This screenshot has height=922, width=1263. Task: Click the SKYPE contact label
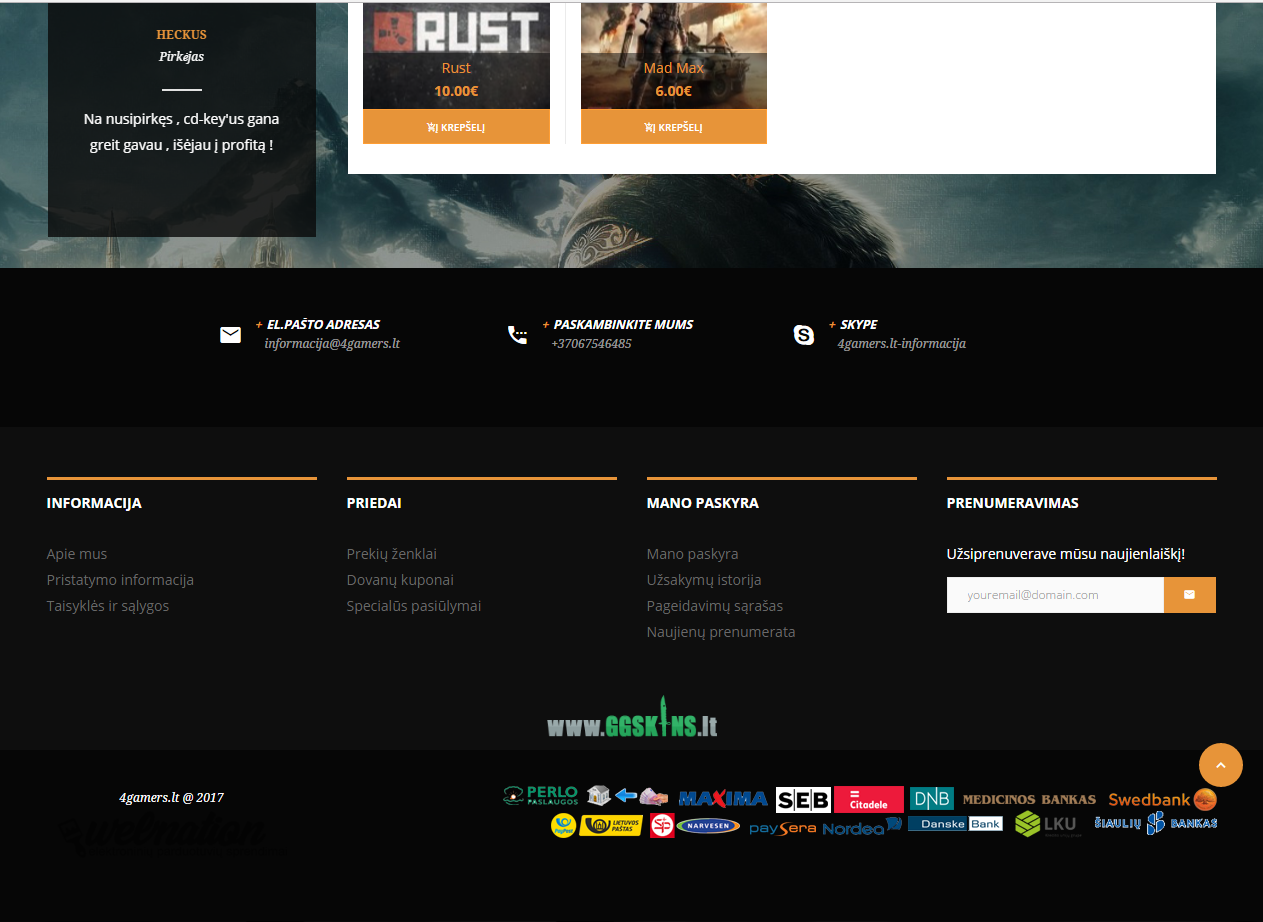click(x=859, y=325)
